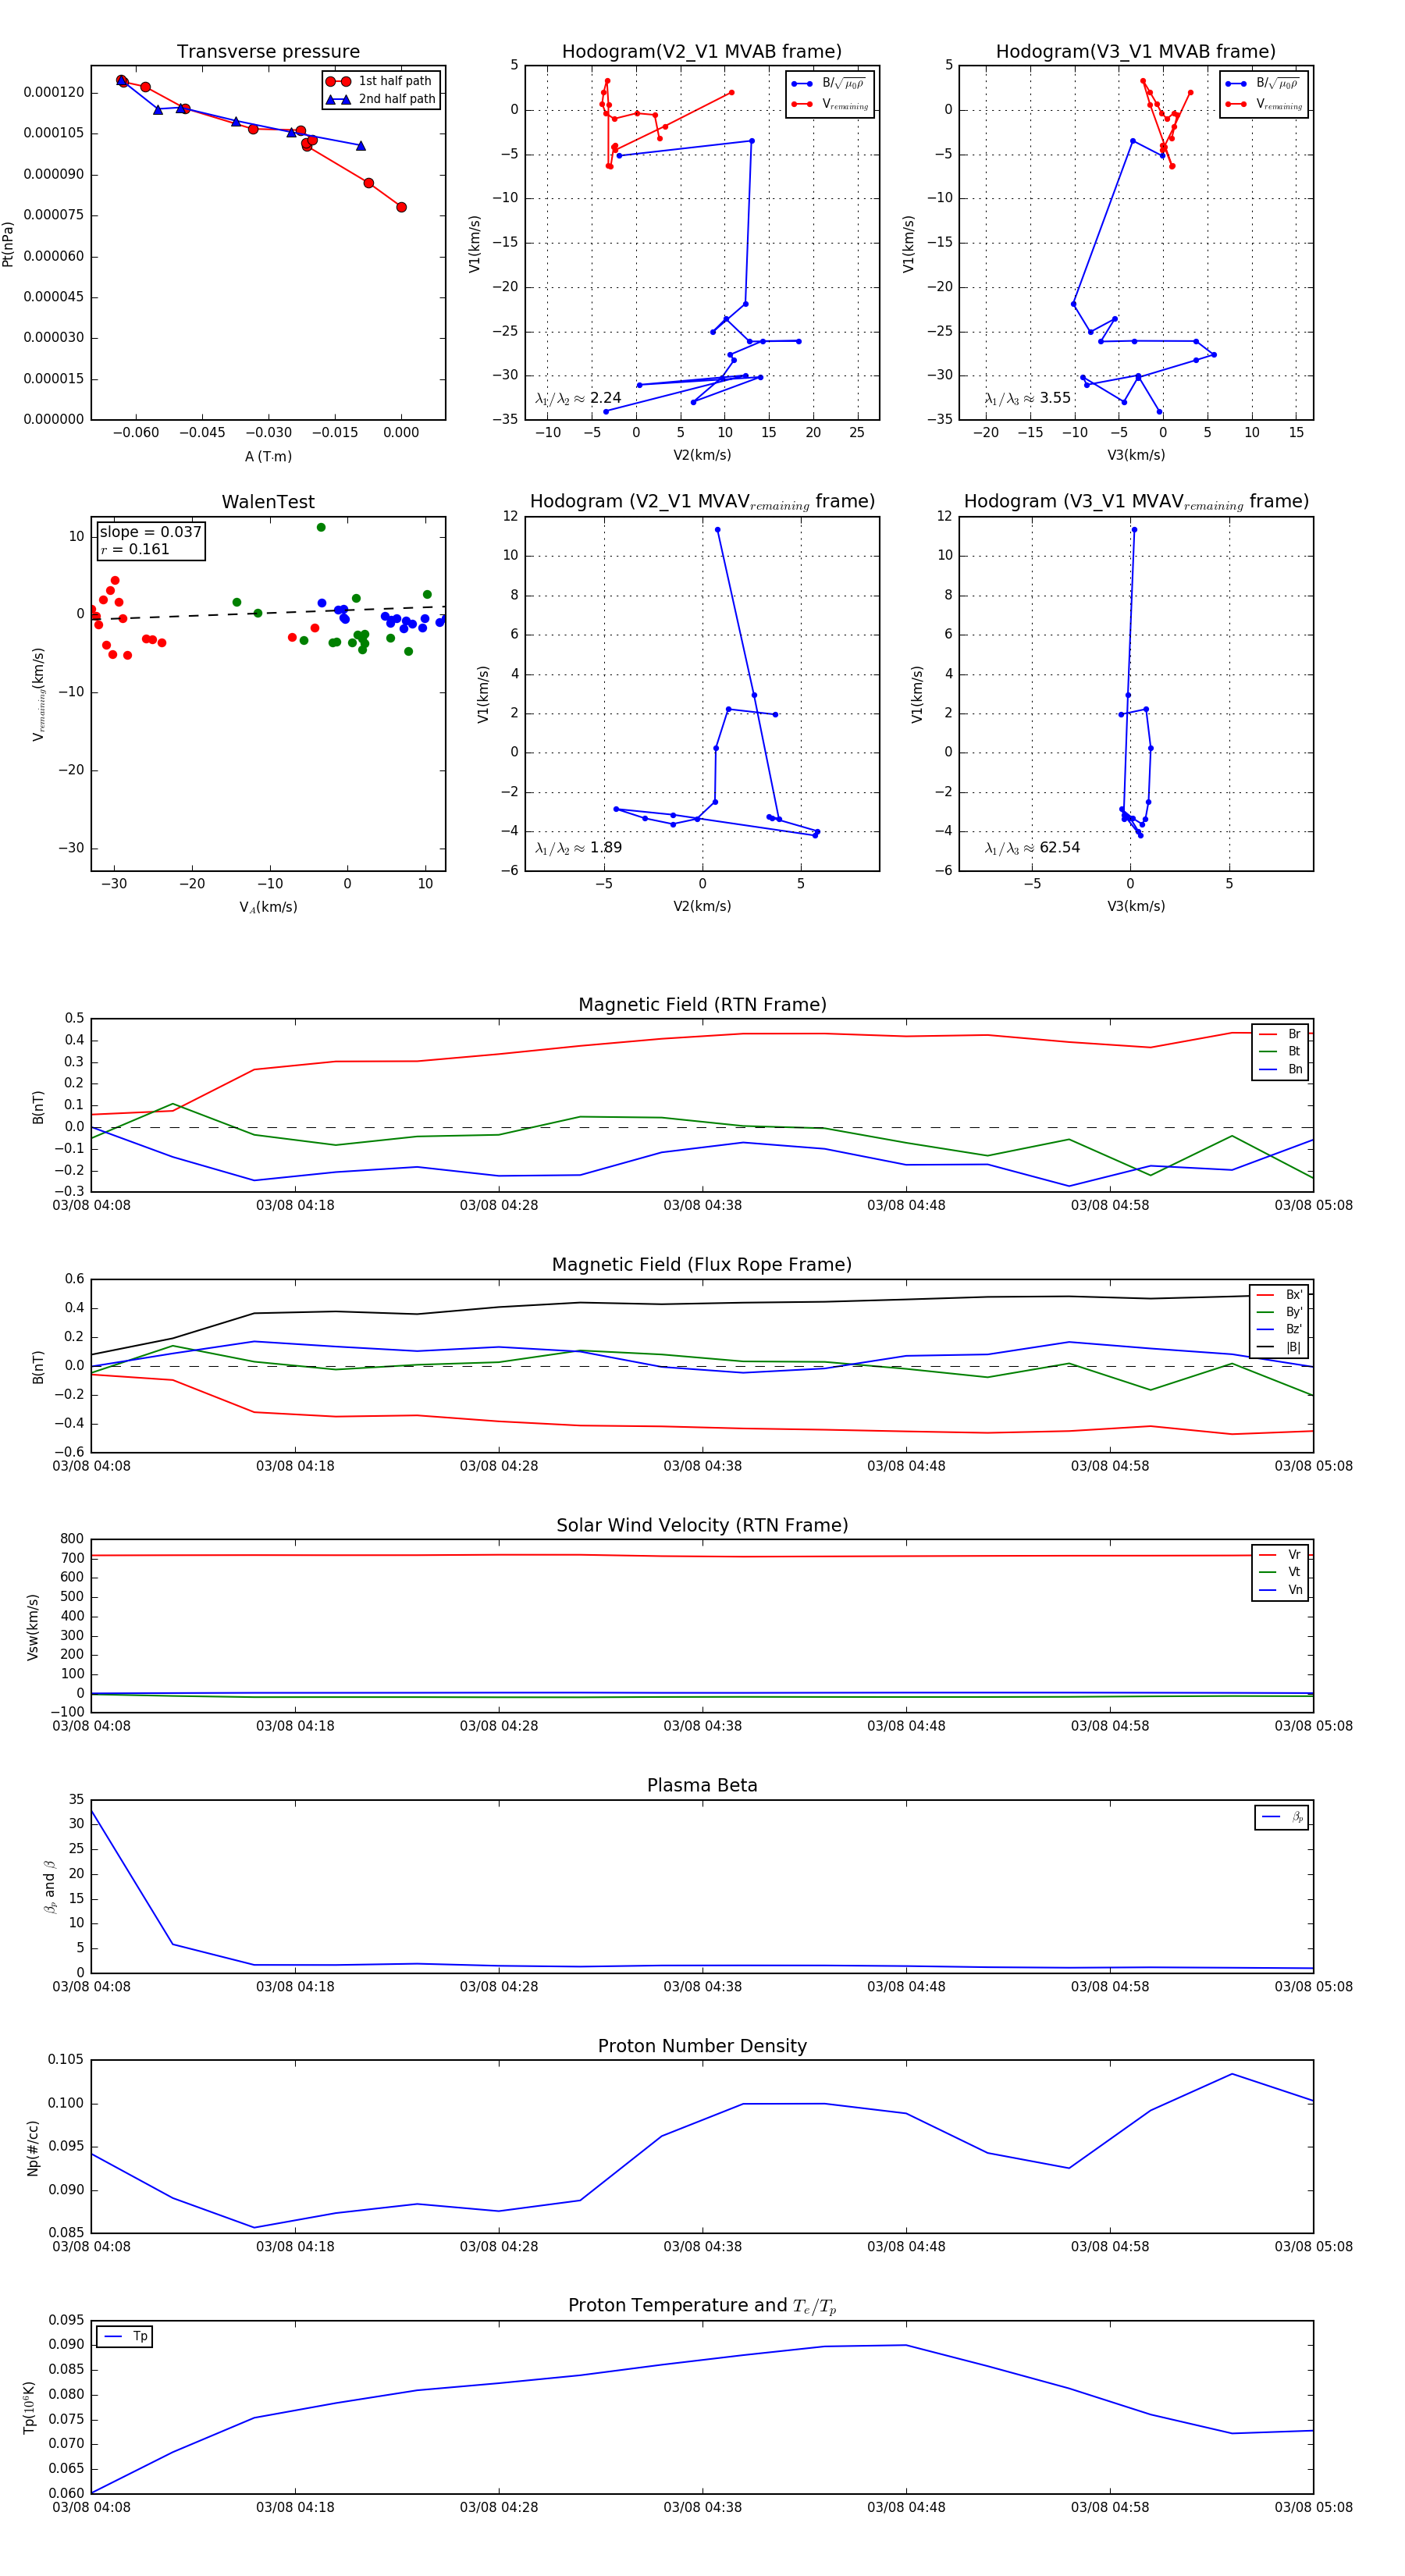Click the 'Bn' legend entry
Screen dimensions: 1405x2576
point(1280,1069)
